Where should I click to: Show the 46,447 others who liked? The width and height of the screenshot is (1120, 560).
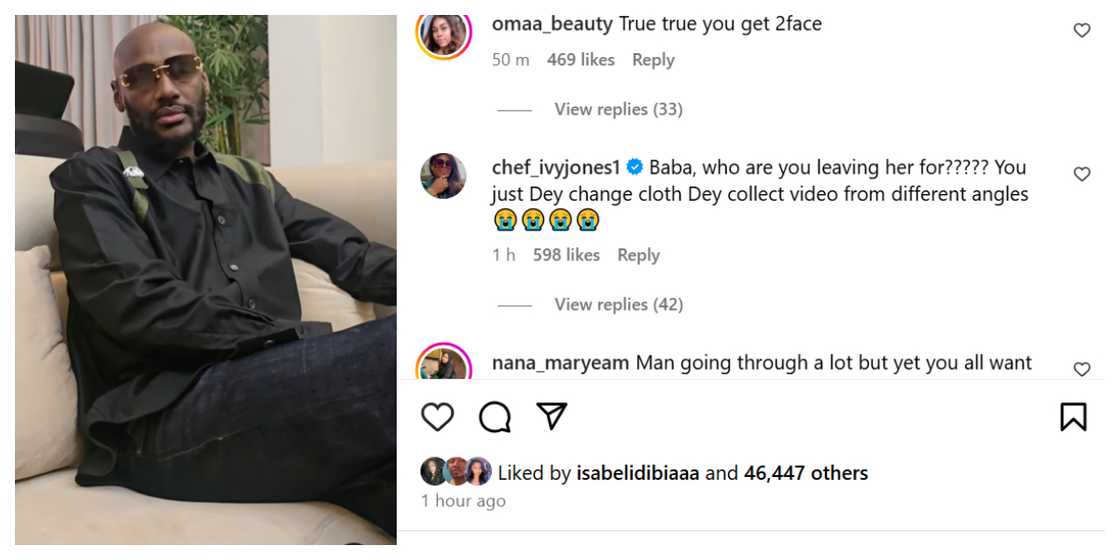click(806, 473)
